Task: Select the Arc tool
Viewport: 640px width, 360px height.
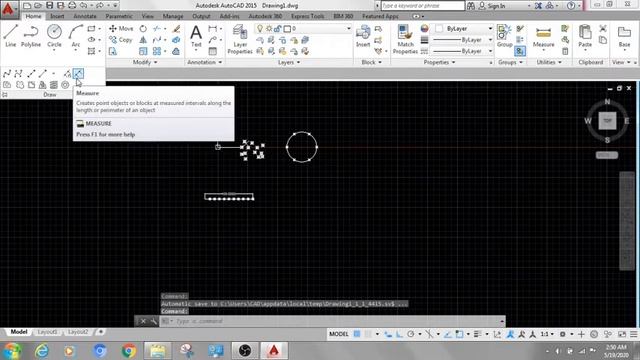Action: tap(76, 36)
